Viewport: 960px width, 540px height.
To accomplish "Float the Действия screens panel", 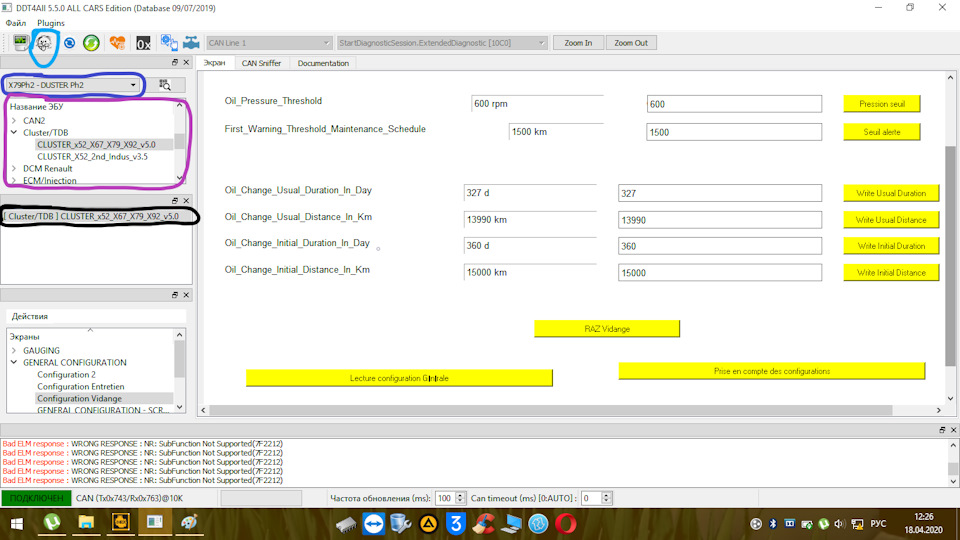I will click(x=174, y=295).
